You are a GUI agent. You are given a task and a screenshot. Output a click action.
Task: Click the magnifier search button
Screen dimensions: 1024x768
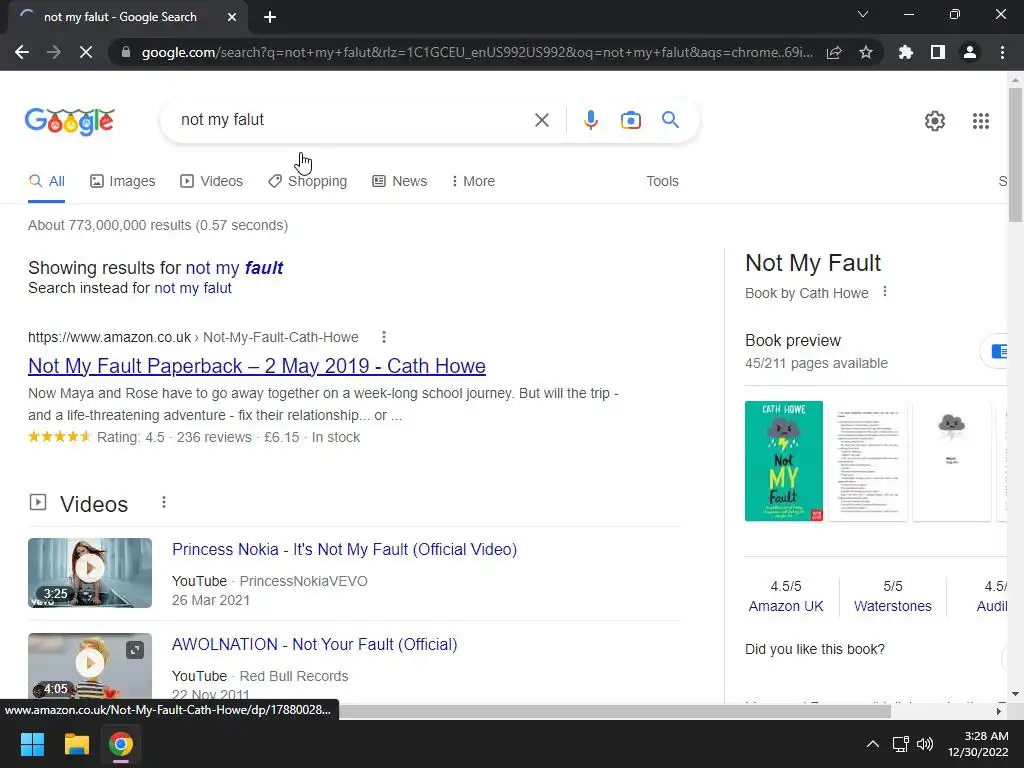pos(670,120)
